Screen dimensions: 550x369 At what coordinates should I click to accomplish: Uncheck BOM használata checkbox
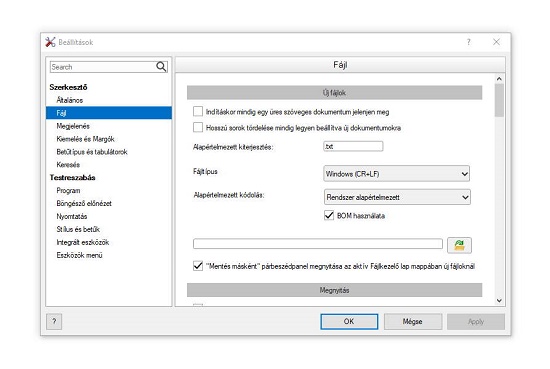329,215
